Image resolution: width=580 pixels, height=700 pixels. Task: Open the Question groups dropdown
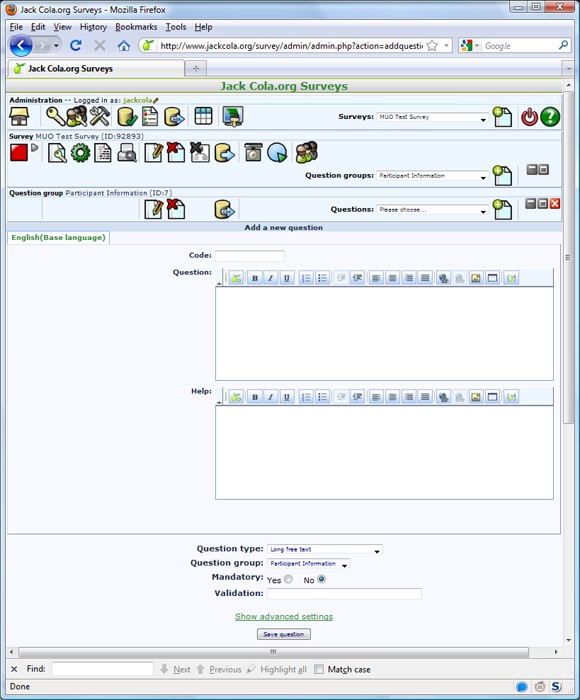tap(432, 176)
